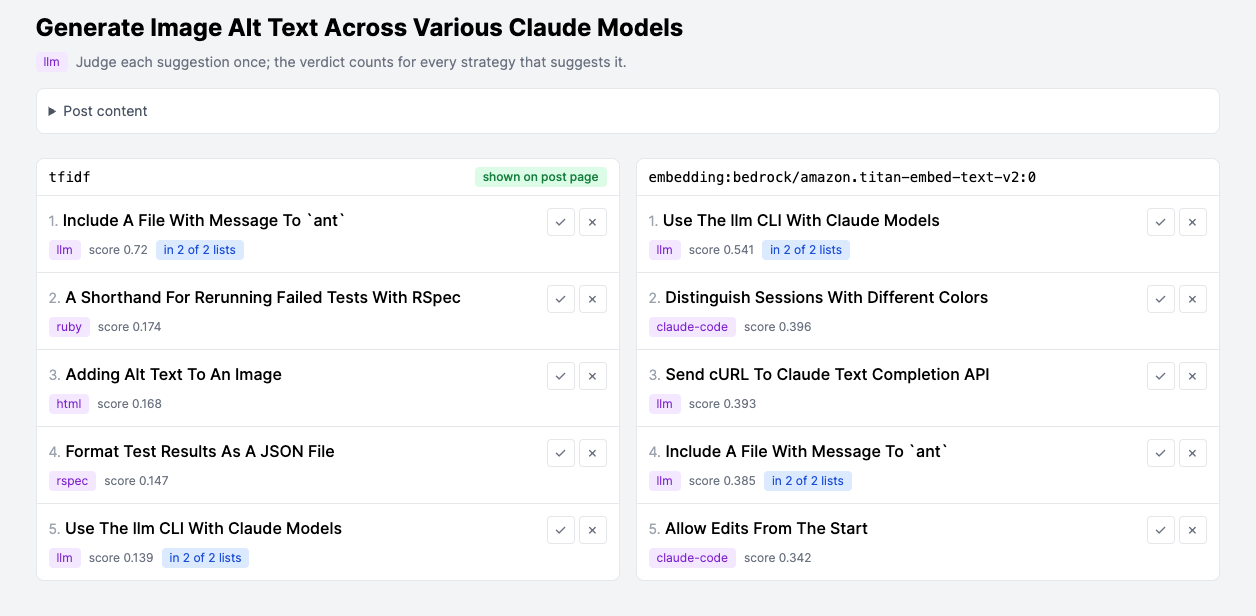Click the "shown on post page" badge
Screen dimensions: 1256x616
coord(541,177)
